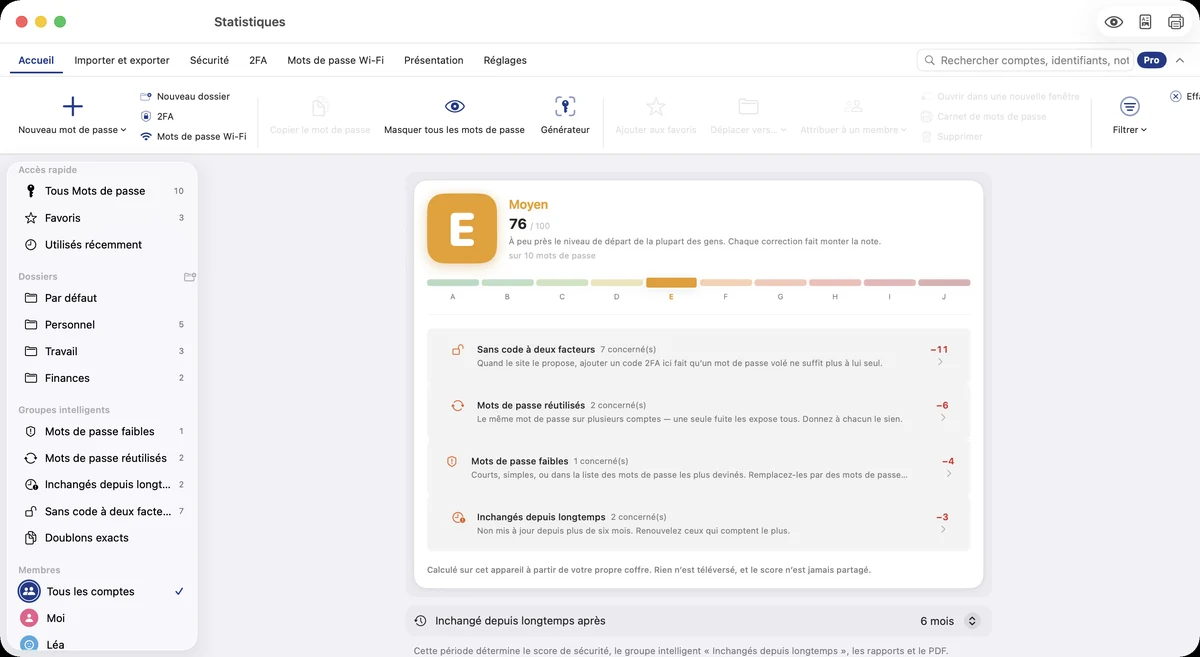Create a Nouveau dossier from the toolbar

pos(185,96)
